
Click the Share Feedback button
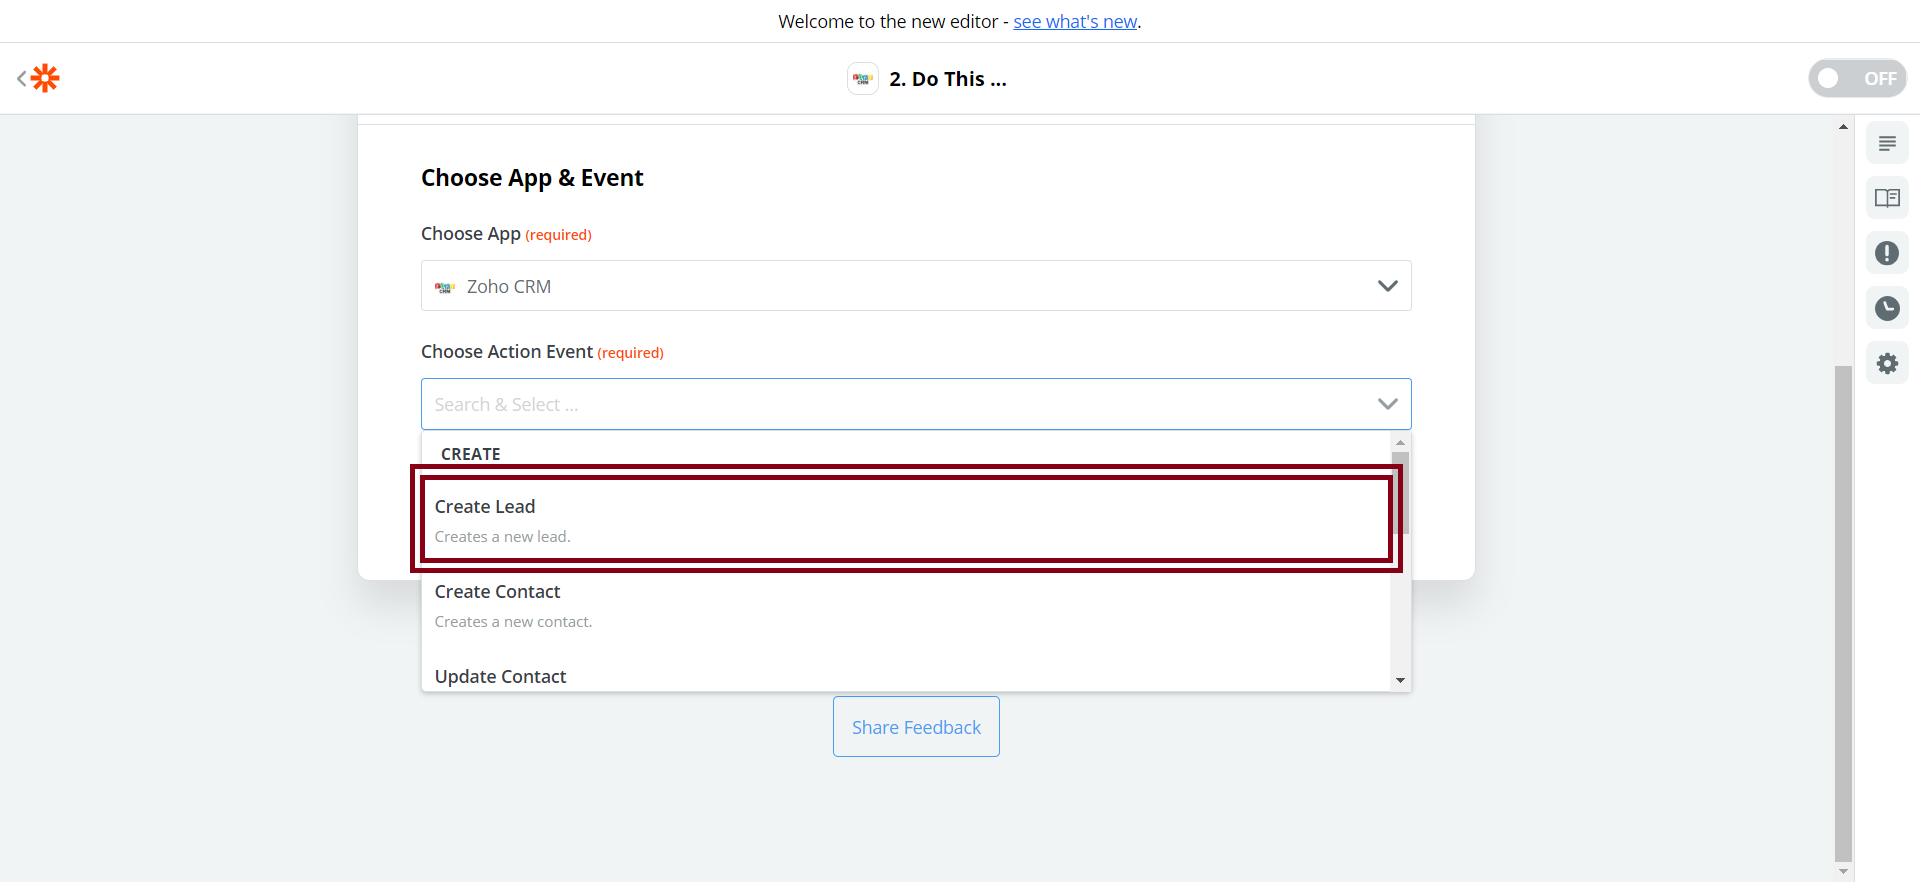pyautogui.click(x=916, y=727)
